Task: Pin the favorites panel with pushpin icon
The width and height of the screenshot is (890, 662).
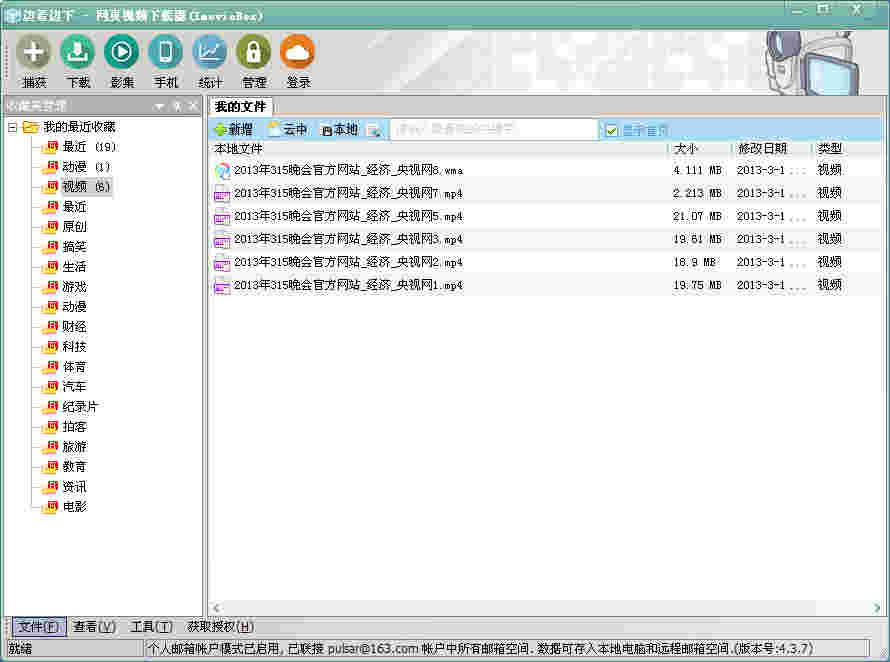Action: click(176, 106)
